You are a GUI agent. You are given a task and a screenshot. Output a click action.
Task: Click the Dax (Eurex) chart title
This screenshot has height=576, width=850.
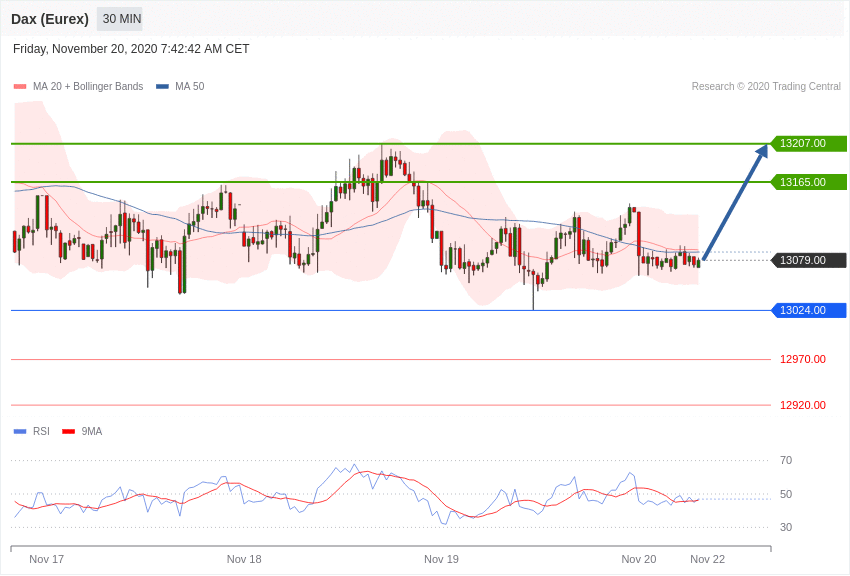point(50,19)
